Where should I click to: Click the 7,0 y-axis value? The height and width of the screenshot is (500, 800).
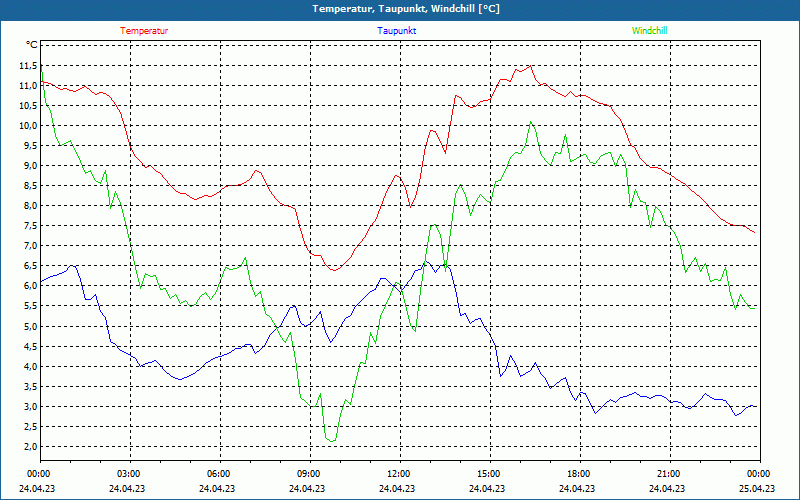tap(31, 246)
